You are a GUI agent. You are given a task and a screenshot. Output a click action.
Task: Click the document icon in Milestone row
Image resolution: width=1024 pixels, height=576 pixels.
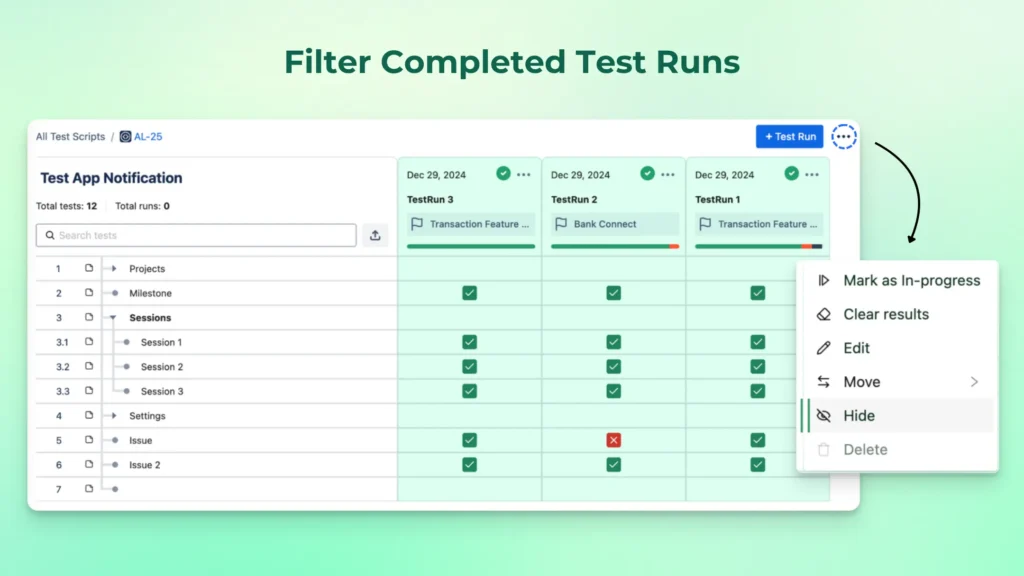(89, 293)
